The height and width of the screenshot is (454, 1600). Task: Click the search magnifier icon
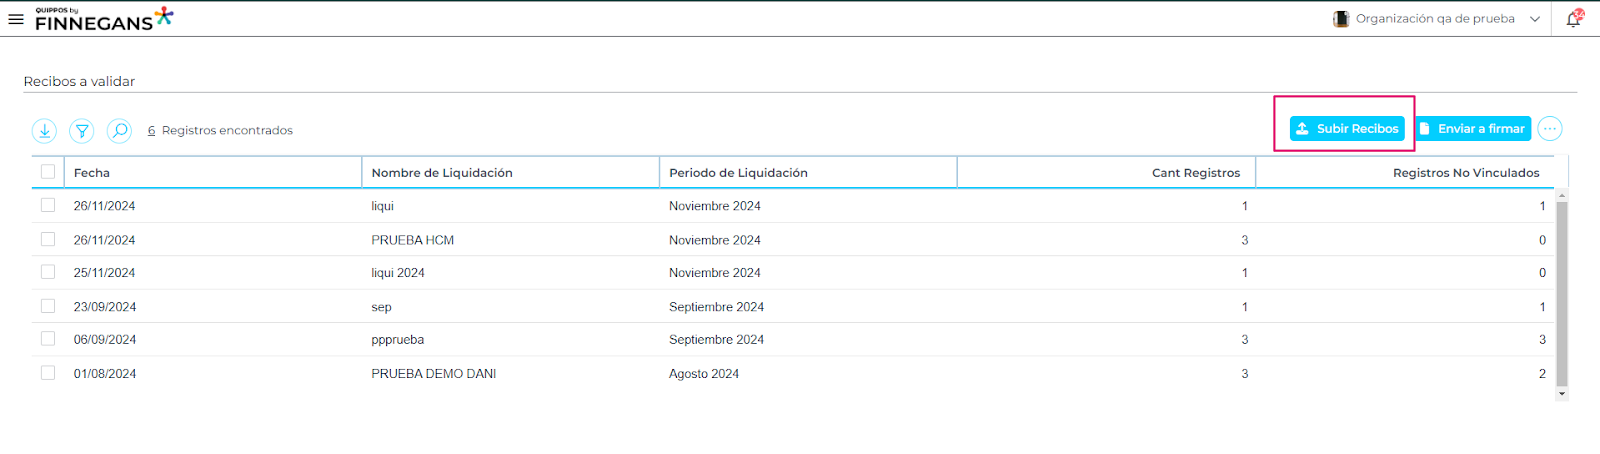119,131
